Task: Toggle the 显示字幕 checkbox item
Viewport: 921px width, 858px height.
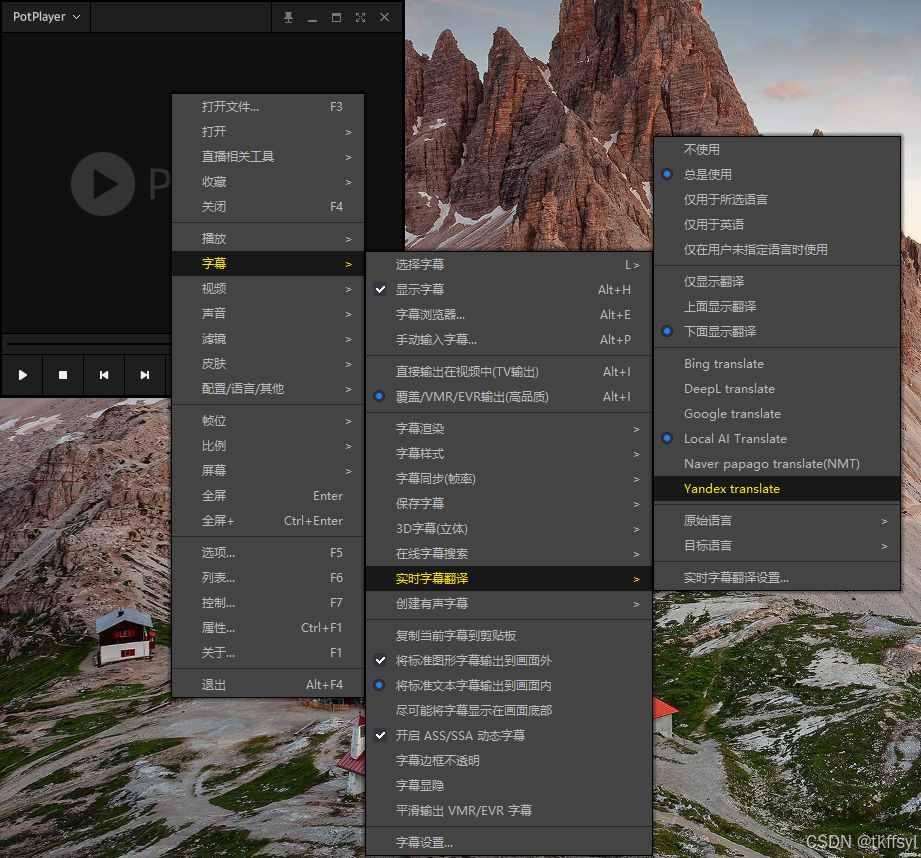Action: pyautogui.click(x=509, y=290)
